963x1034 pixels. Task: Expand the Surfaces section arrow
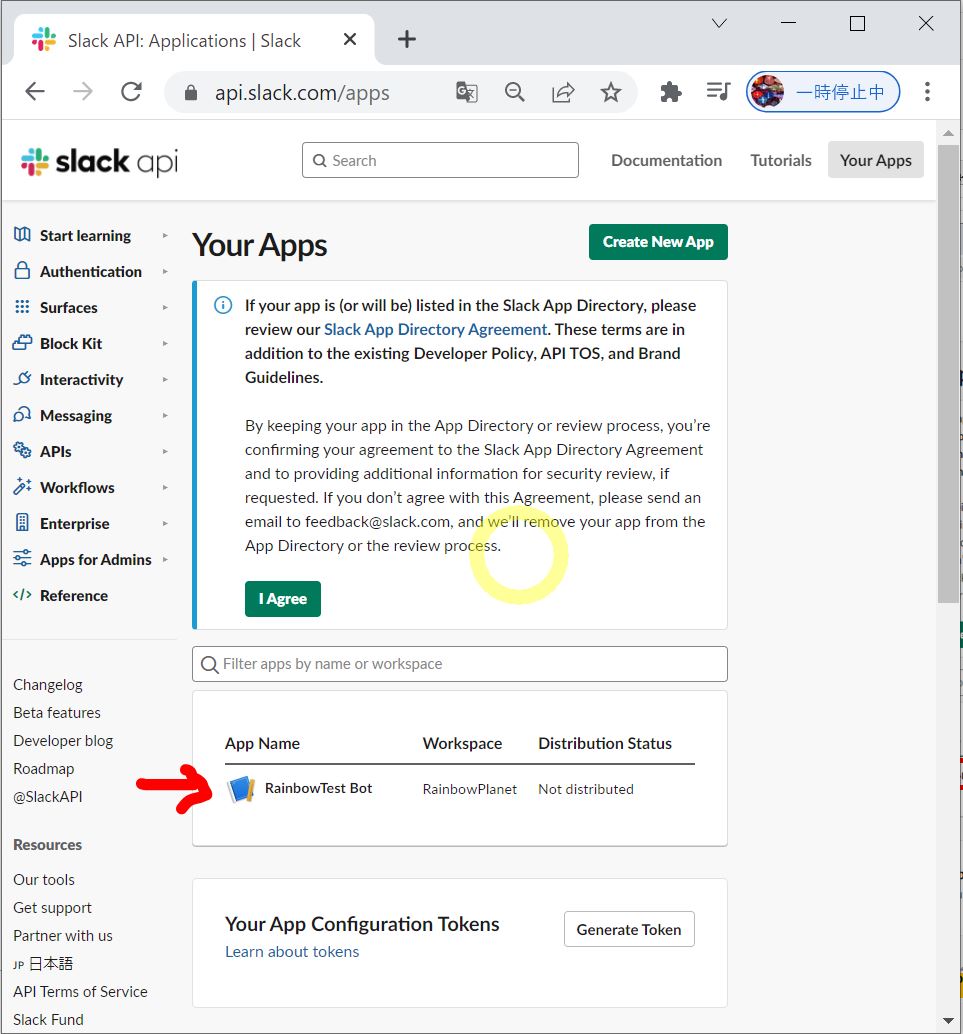pos(165,307)
